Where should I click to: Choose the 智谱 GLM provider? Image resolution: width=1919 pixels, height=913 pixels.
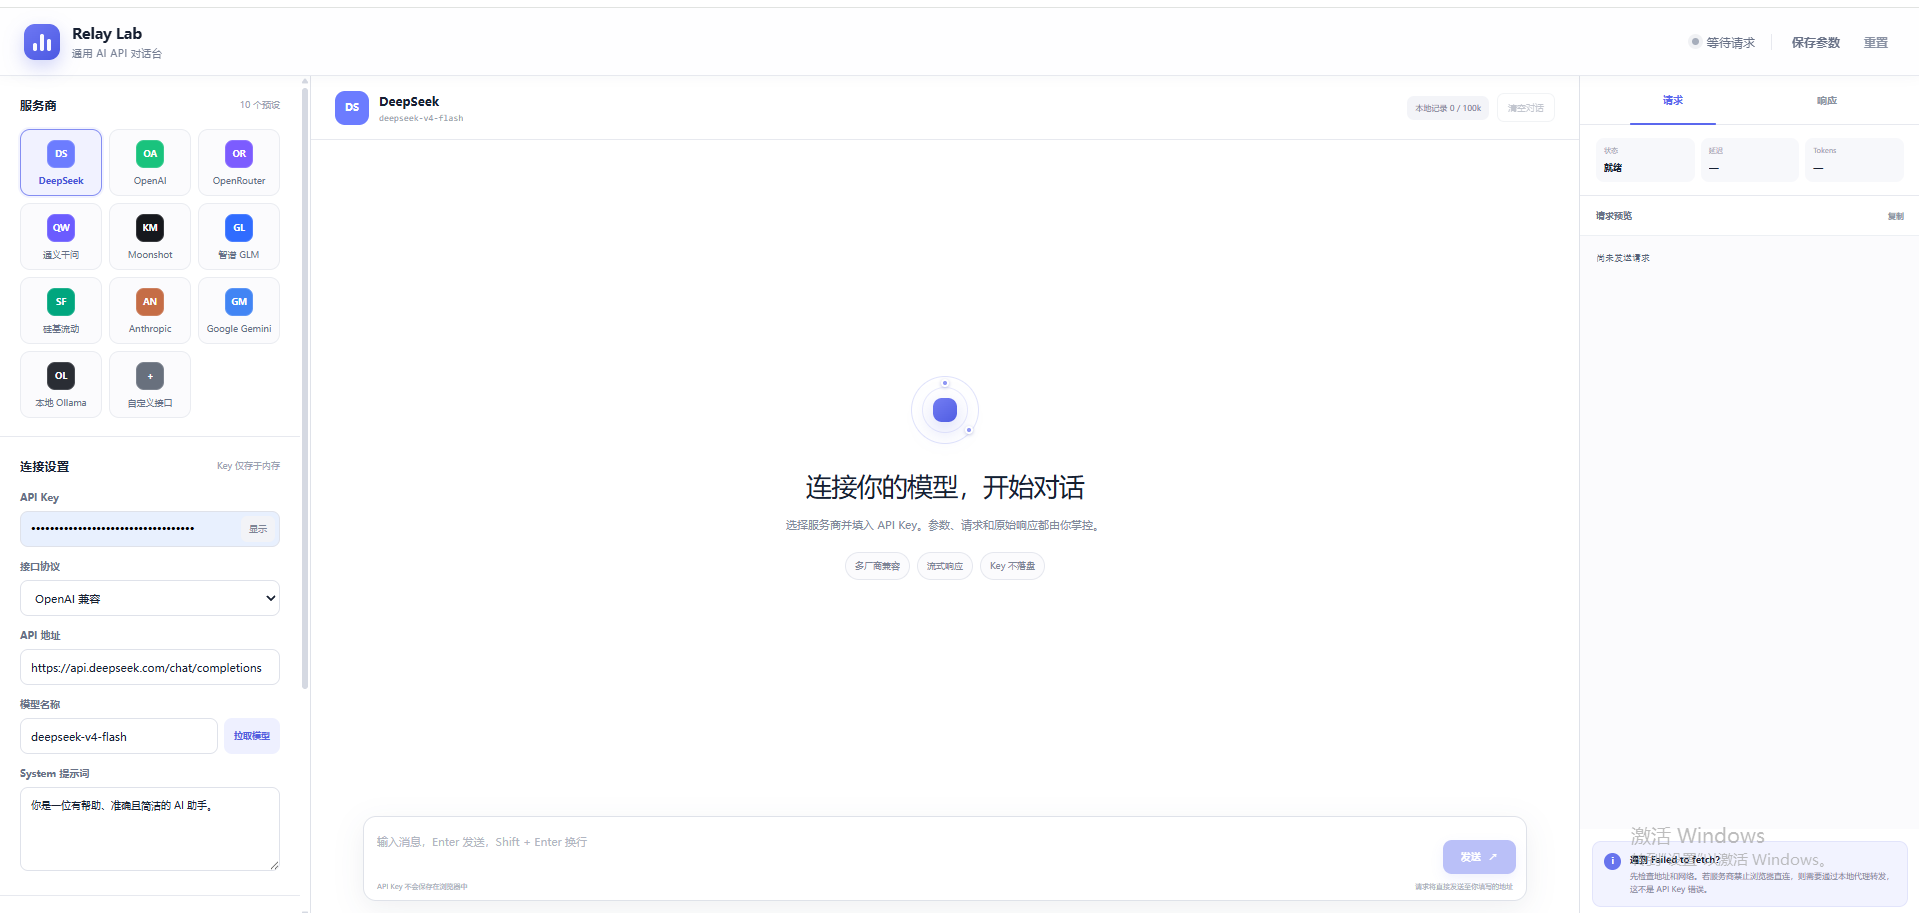[239, 236]
